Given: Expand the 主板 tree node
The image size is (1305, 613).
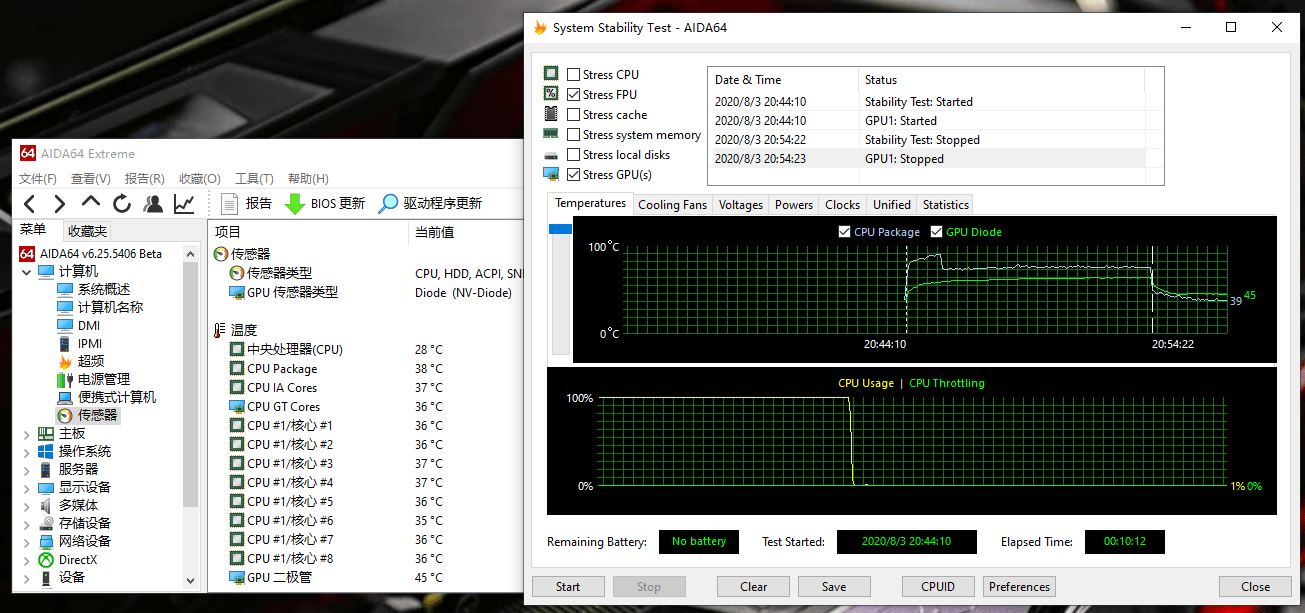Looking at the screenshot, I should click(x=27, y=433).
